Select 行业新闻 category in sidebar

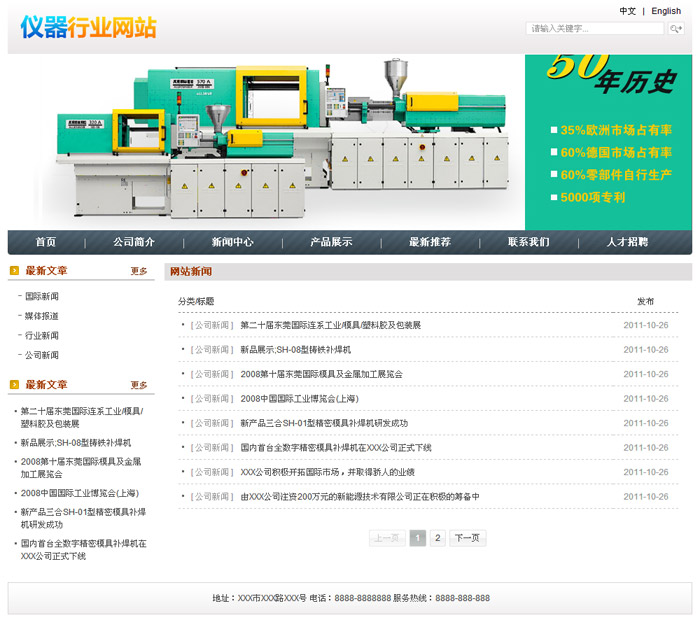point(42,336)
